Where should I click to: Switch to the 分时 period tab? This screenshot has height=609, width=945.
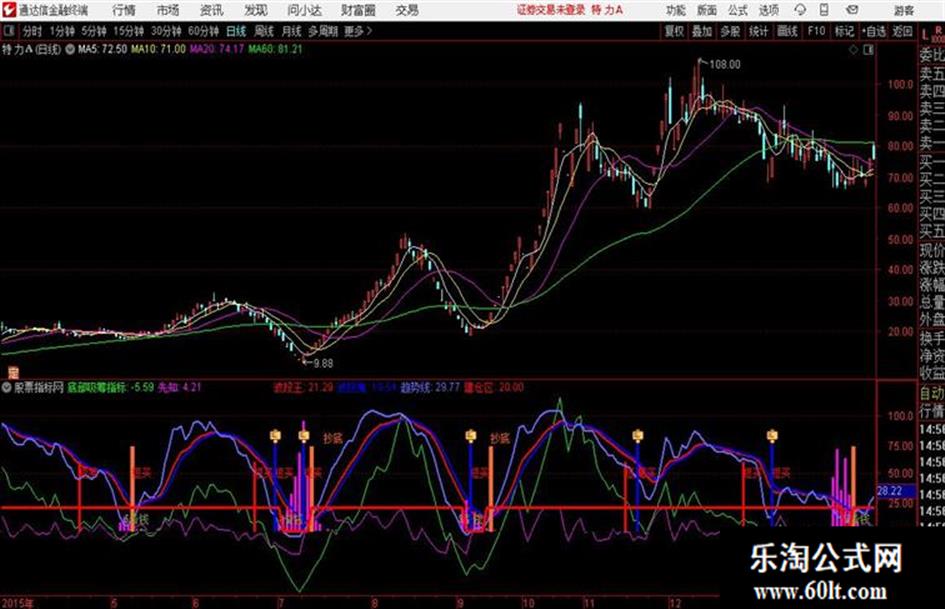click(32, 31)
